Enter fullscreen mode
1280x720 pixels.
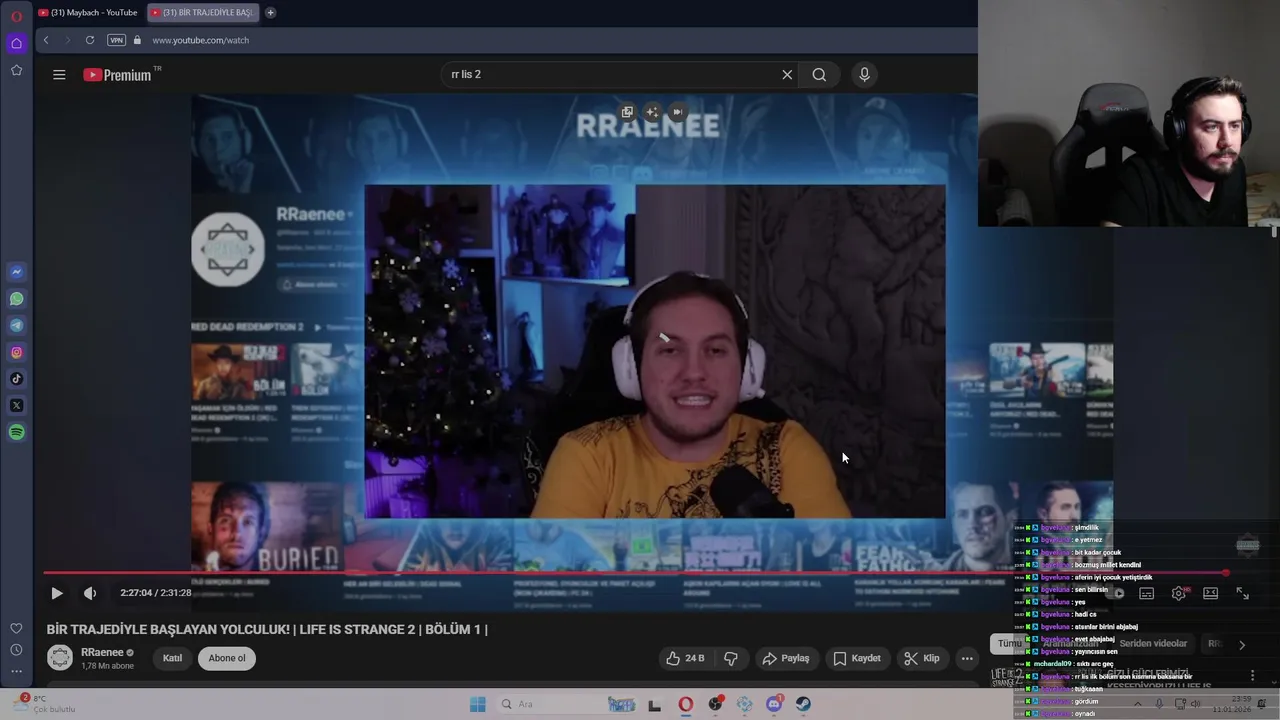tap(1242, 593)
